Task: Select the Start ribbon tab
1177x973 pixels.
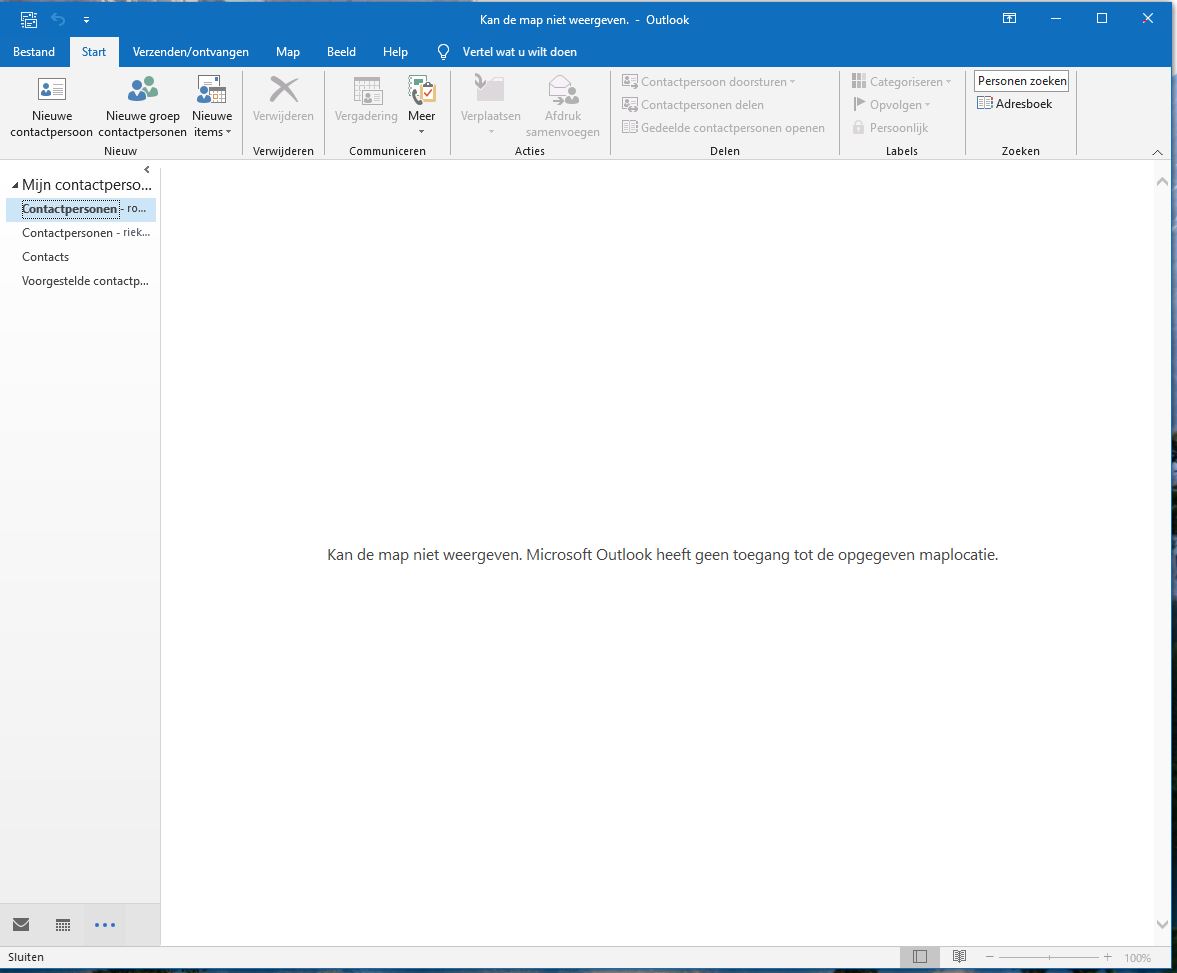Action: pyautogui.click(x=94, y=52)
